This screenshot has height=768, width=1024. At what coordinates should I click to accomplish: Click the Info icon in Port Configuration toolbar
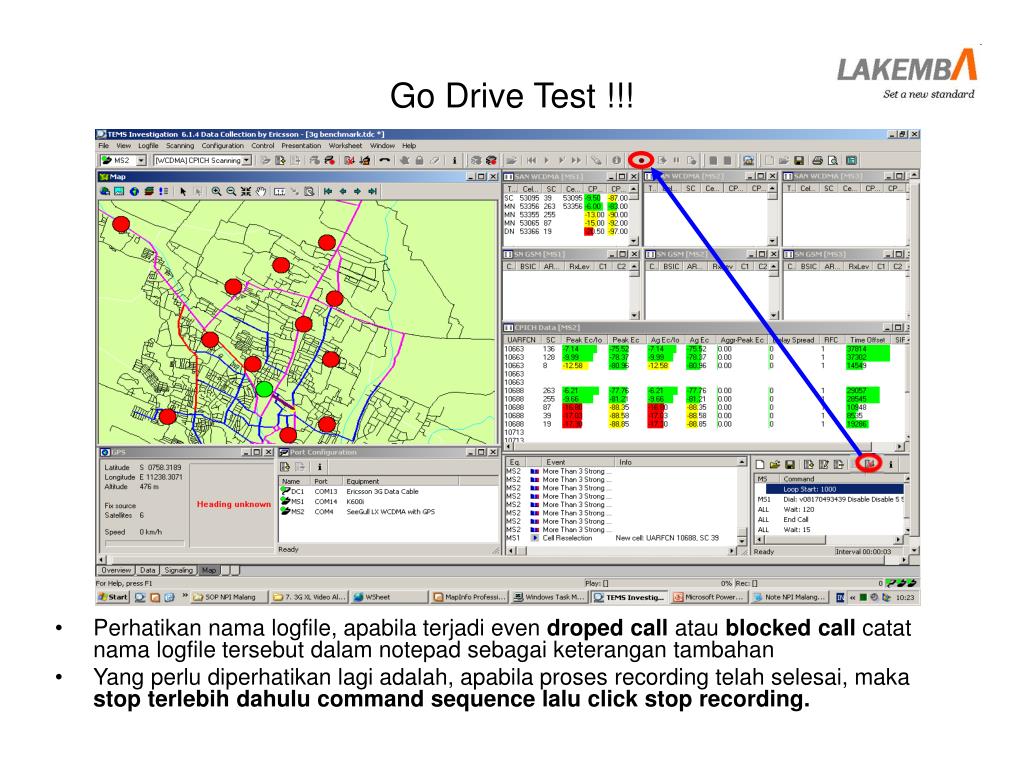click(x=319, y=467)
